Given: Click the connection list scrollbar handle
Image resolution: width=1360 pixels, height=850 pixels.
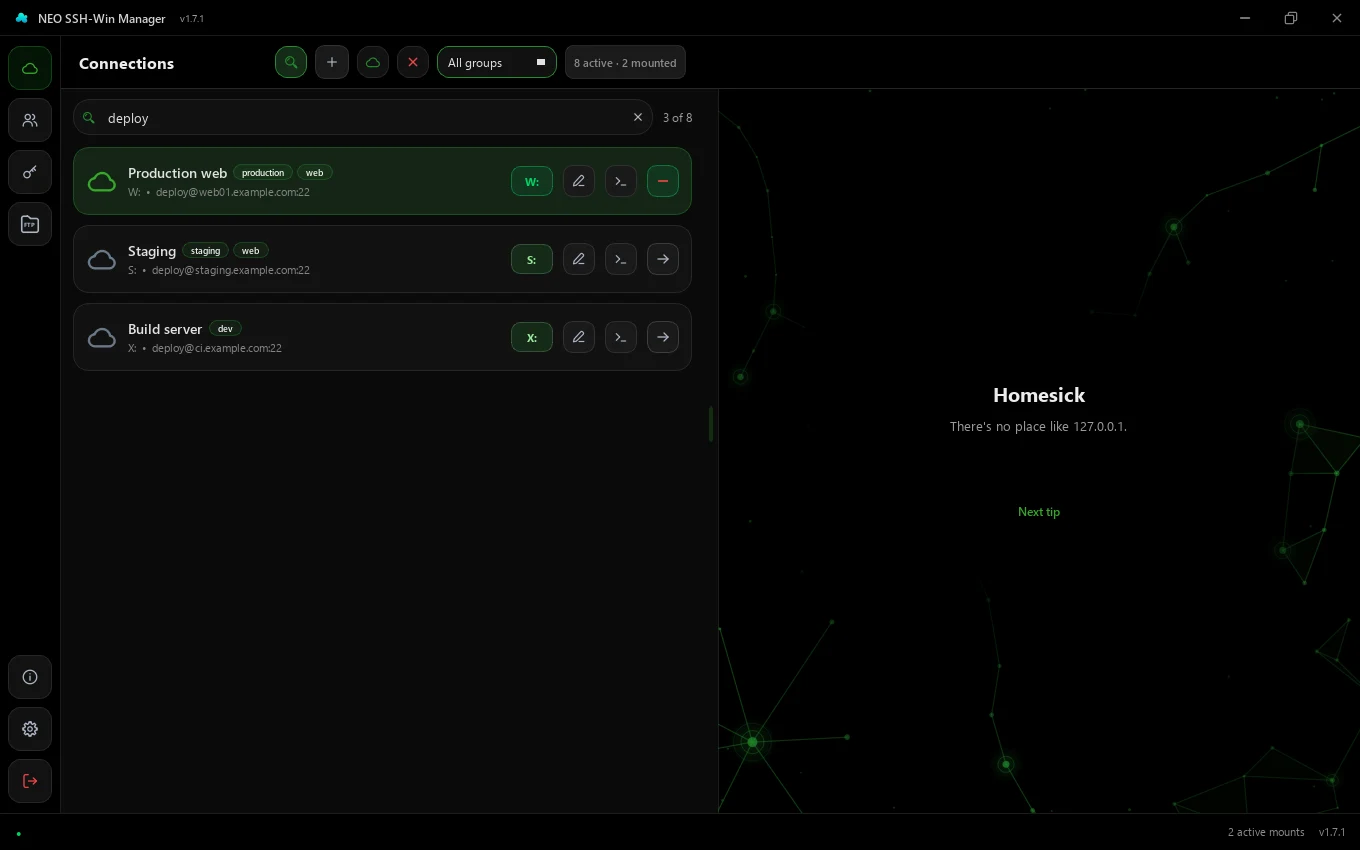Looking at the screenshot, I should click(711, 424).
